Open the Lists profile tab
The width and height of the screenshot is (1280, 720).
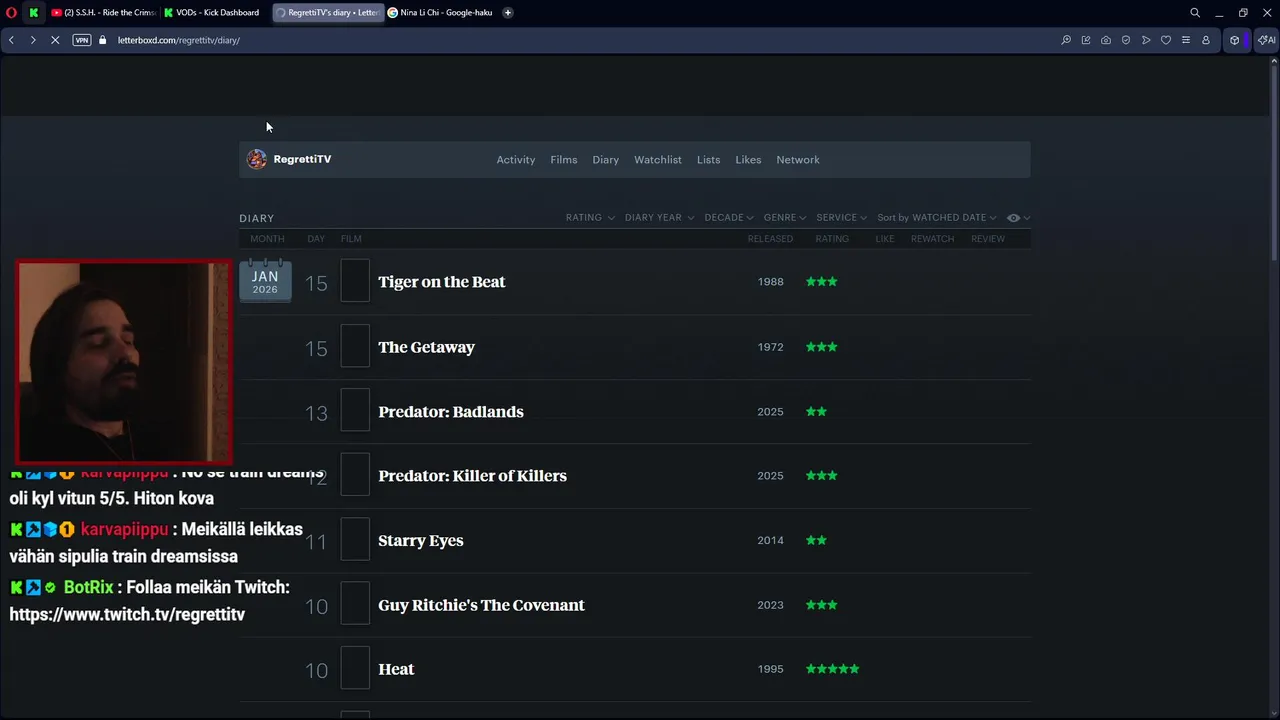pyautogui.click(x=709, y=160)
